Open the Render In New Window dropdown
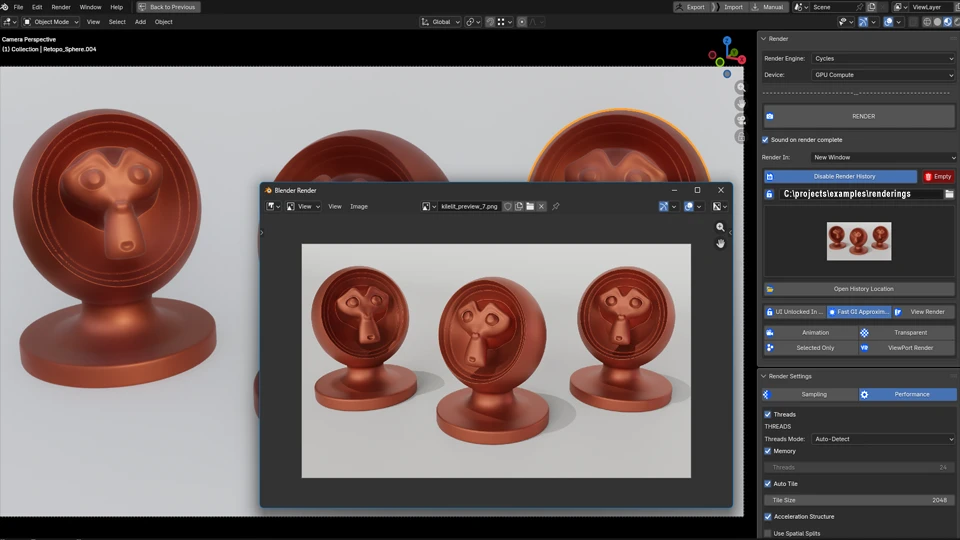 point(883,157)
